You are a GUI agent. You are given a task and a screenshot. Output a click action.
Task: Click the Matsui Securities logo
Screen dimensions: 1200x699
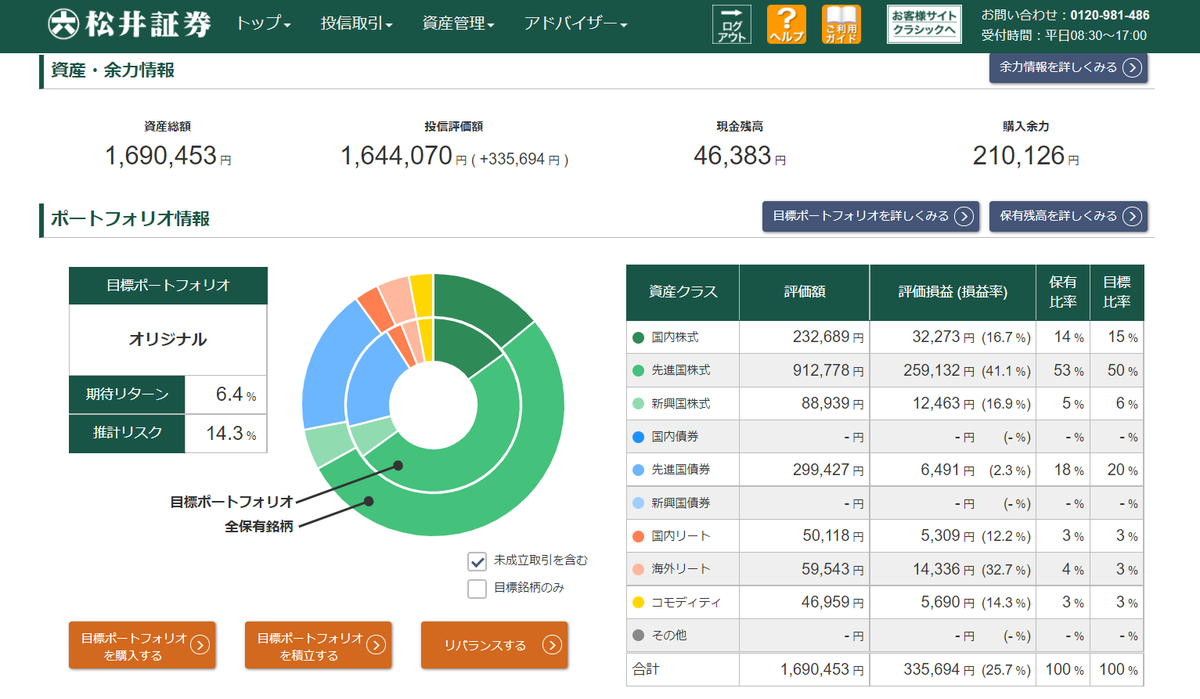tap(130, 24)
